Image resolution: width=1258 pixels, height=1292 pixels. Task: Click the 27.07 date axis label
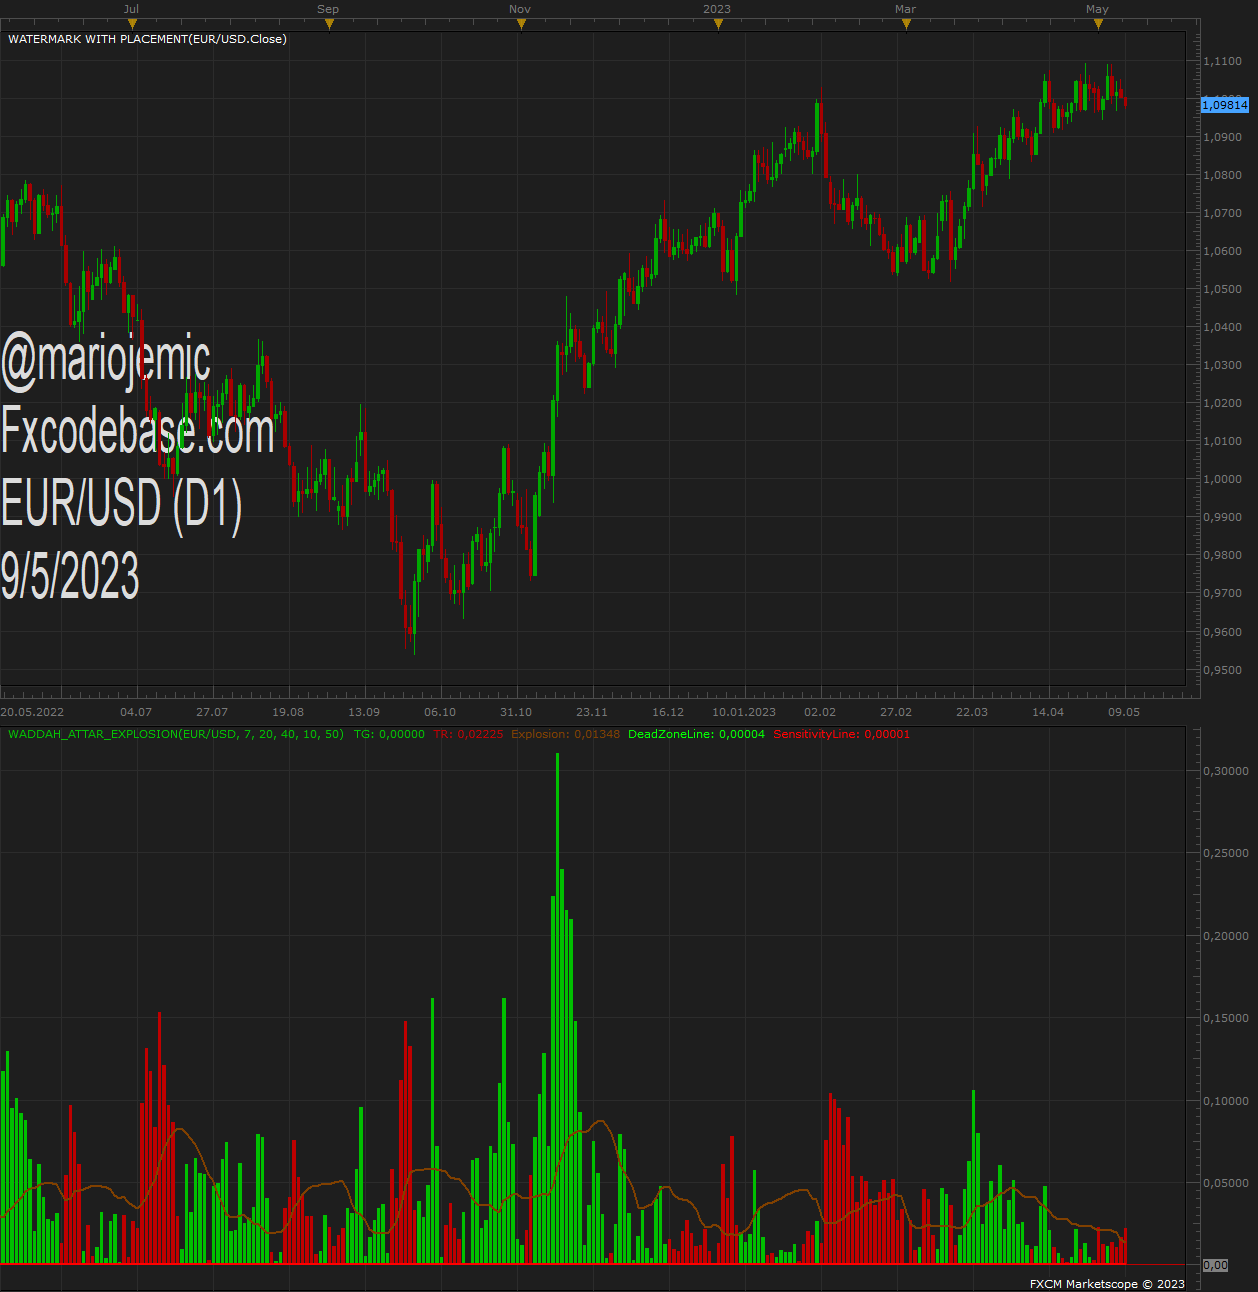(212, 712)
